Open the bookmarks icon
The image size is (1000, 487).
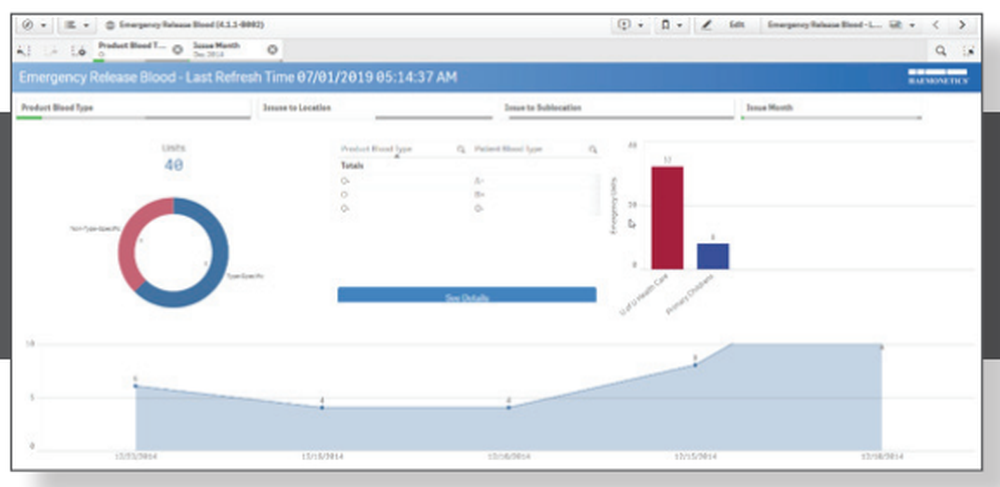(x=666, y=25)
